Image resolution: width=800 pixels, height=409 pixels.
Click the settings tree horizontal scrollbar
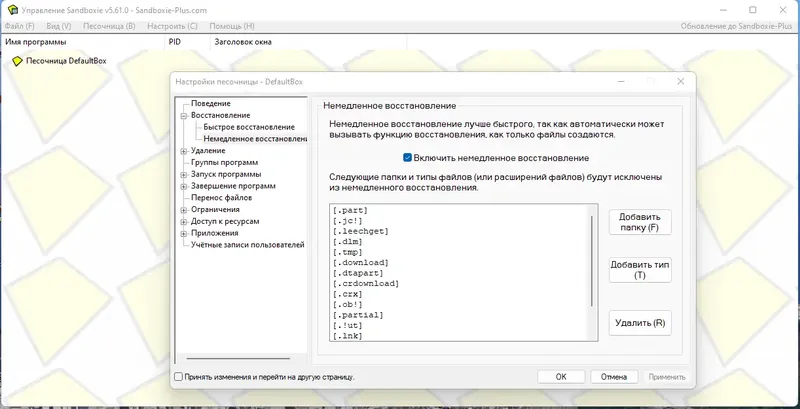(x=238, y=359)
